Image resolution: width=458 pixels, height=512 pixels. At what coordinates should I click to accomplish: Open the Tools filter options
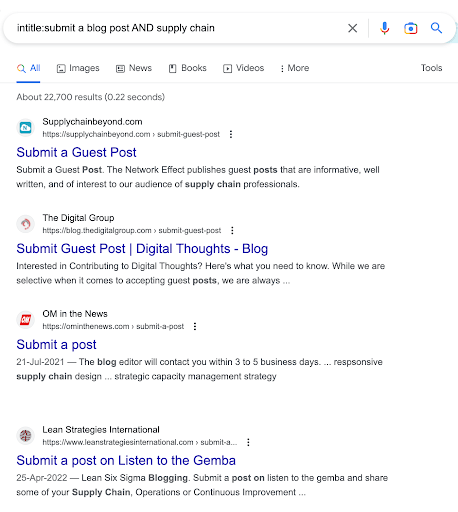tap(431, 68)
